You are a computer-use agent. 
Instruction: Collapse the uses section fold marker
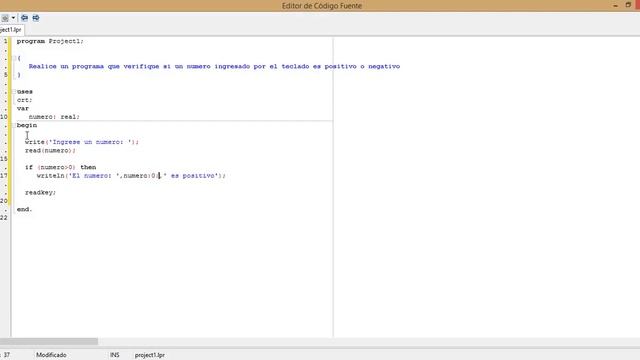coord(14,91)
